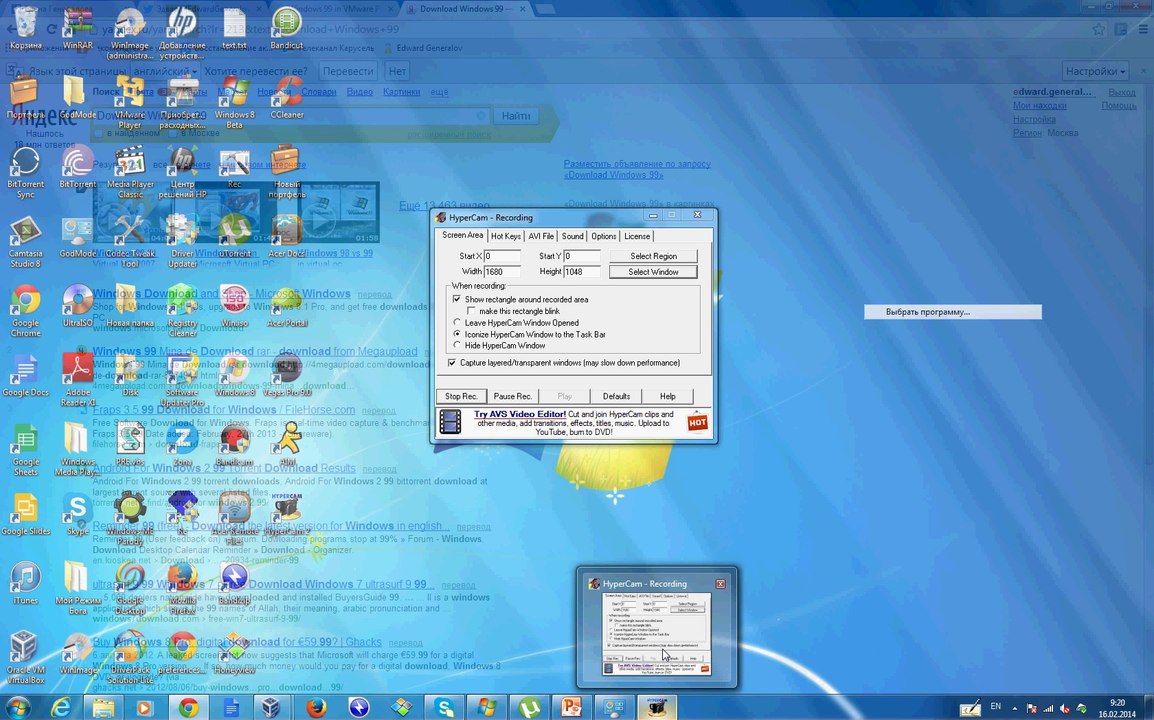Open the Настройки dropdown in browser
This screenshot has height=720, width=1154.
(1096, 71)
